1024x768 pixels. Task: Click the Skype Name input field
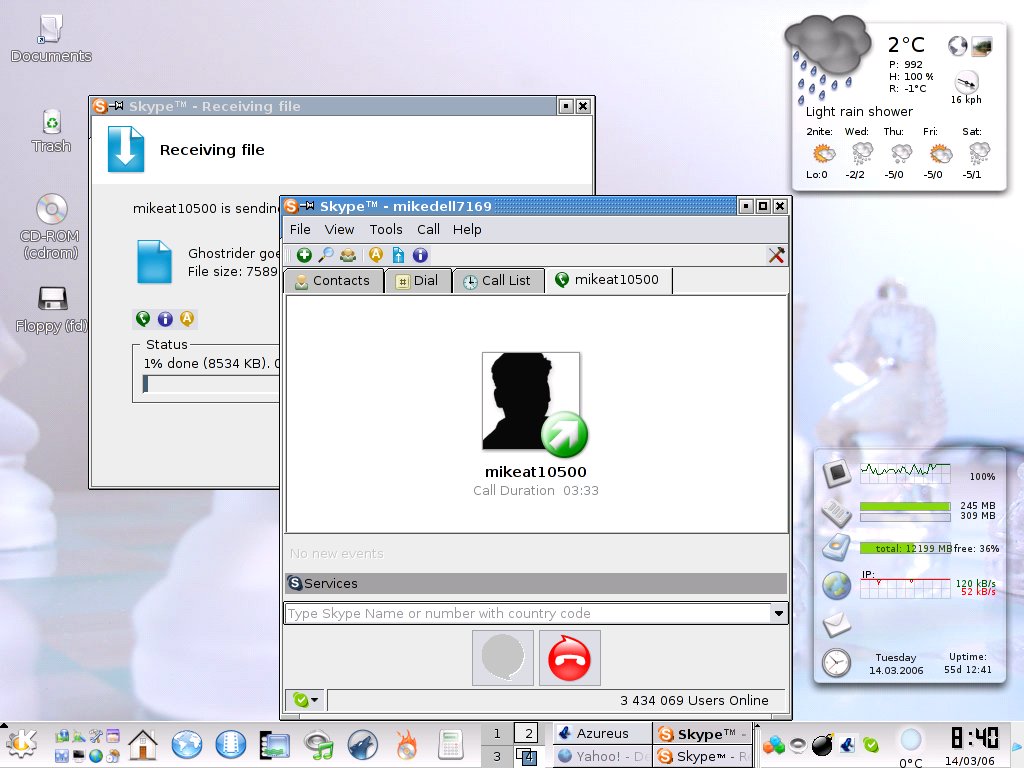pyautogui.click(x=526, y=613)
